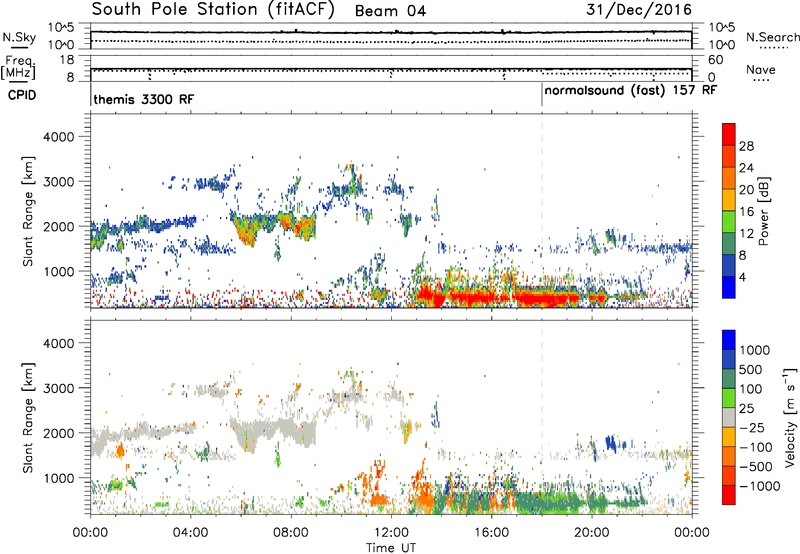
Task: Click the 'N.Sky' legend label
Action: (x=19, y=37)
